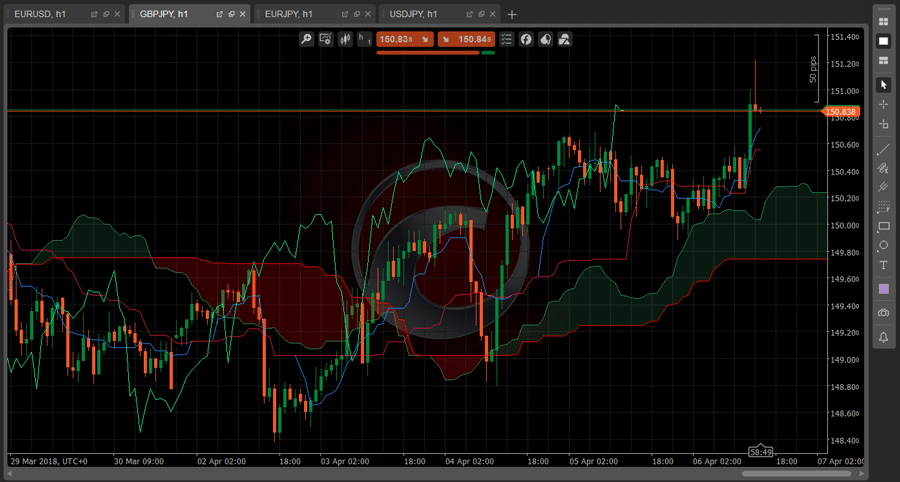Click the 150.000 price axis label

[844, 226]
